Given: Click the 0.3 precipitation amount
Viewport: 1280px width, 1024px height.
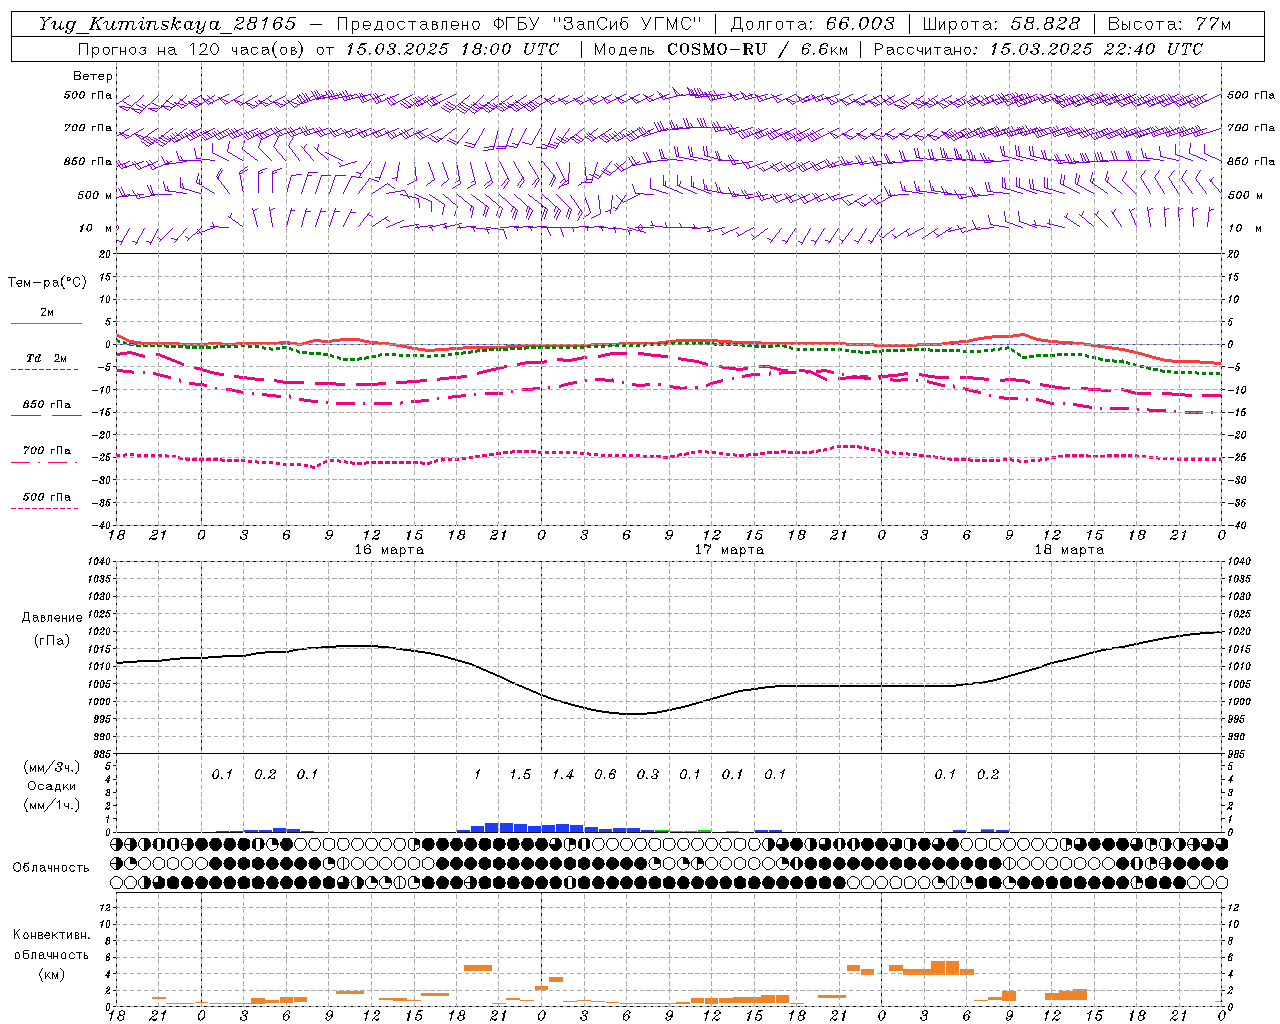Looking at the screenshot, I should (648, 774).
